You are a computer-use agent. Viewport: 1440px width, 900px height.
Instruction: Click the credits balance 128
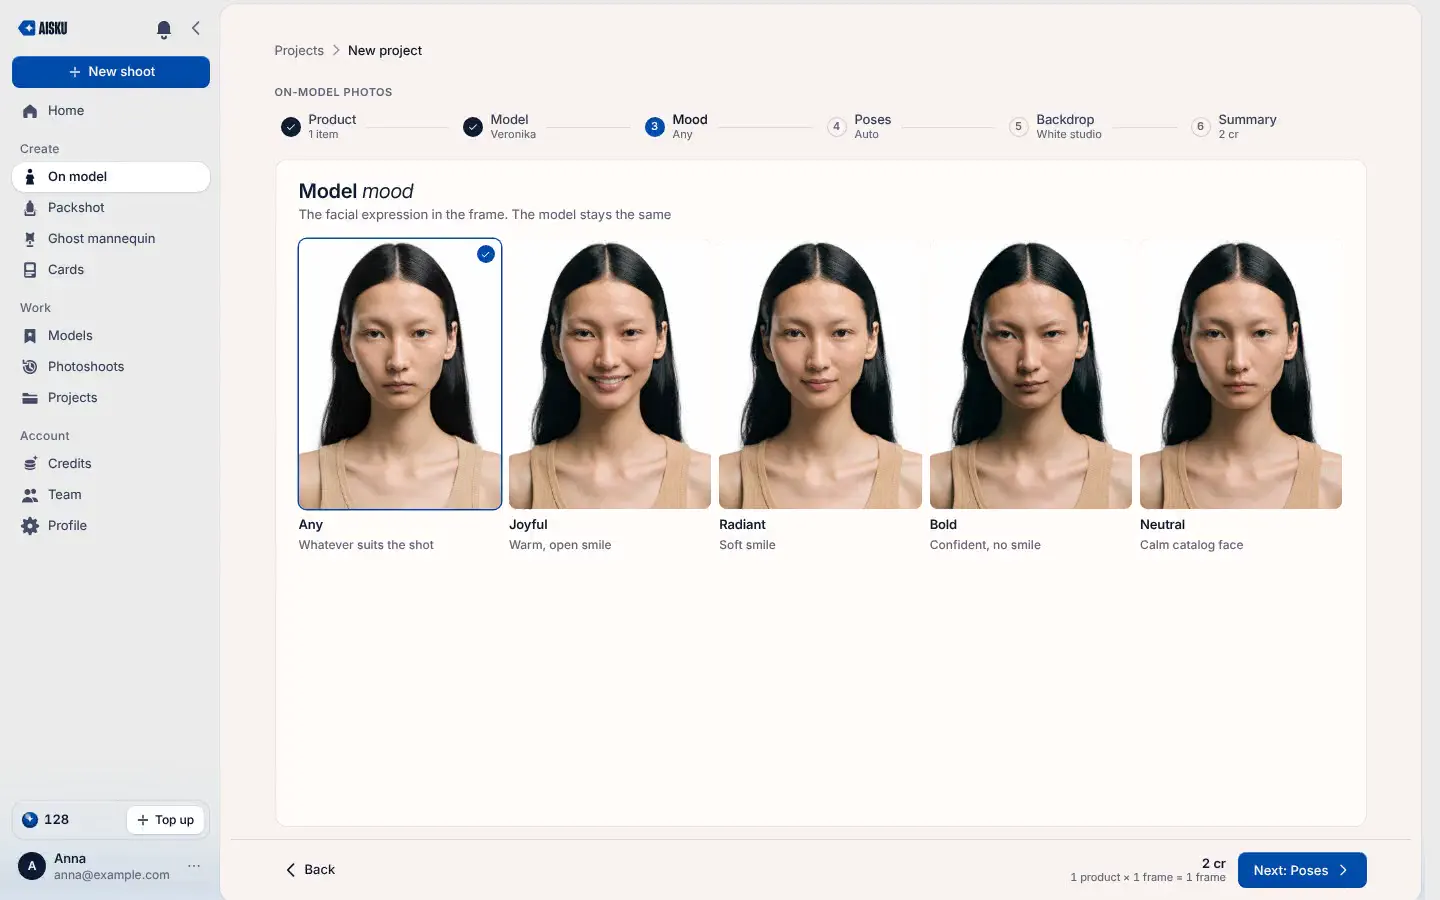(x=46, y=820)
